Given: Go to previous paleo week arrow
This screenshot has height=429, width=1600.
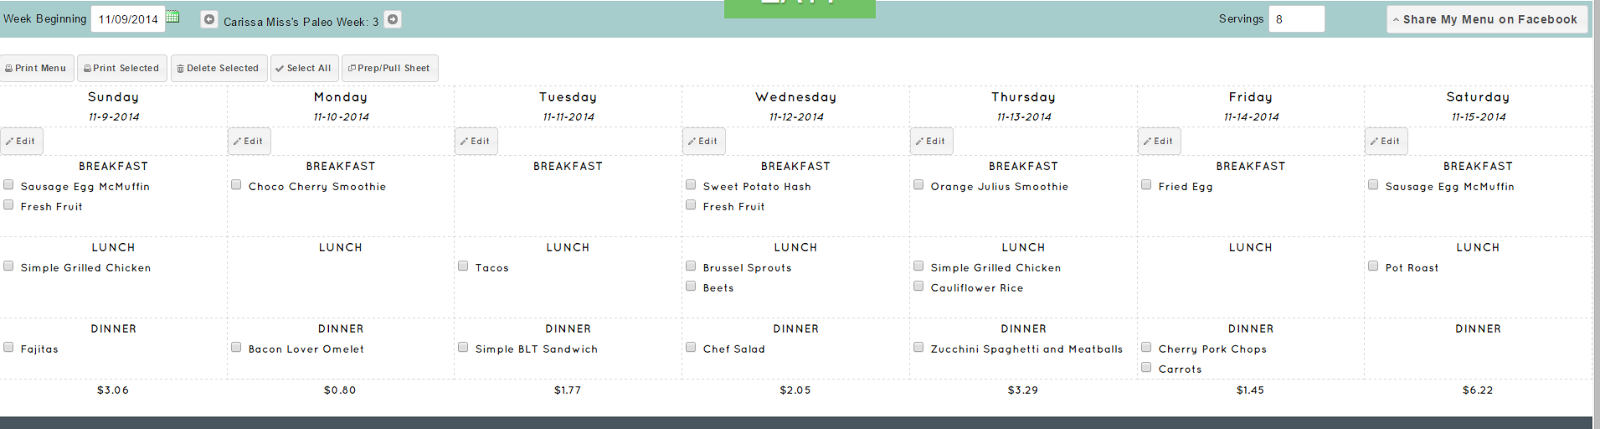Looking at the screenshot, I should tap(209, 19).
